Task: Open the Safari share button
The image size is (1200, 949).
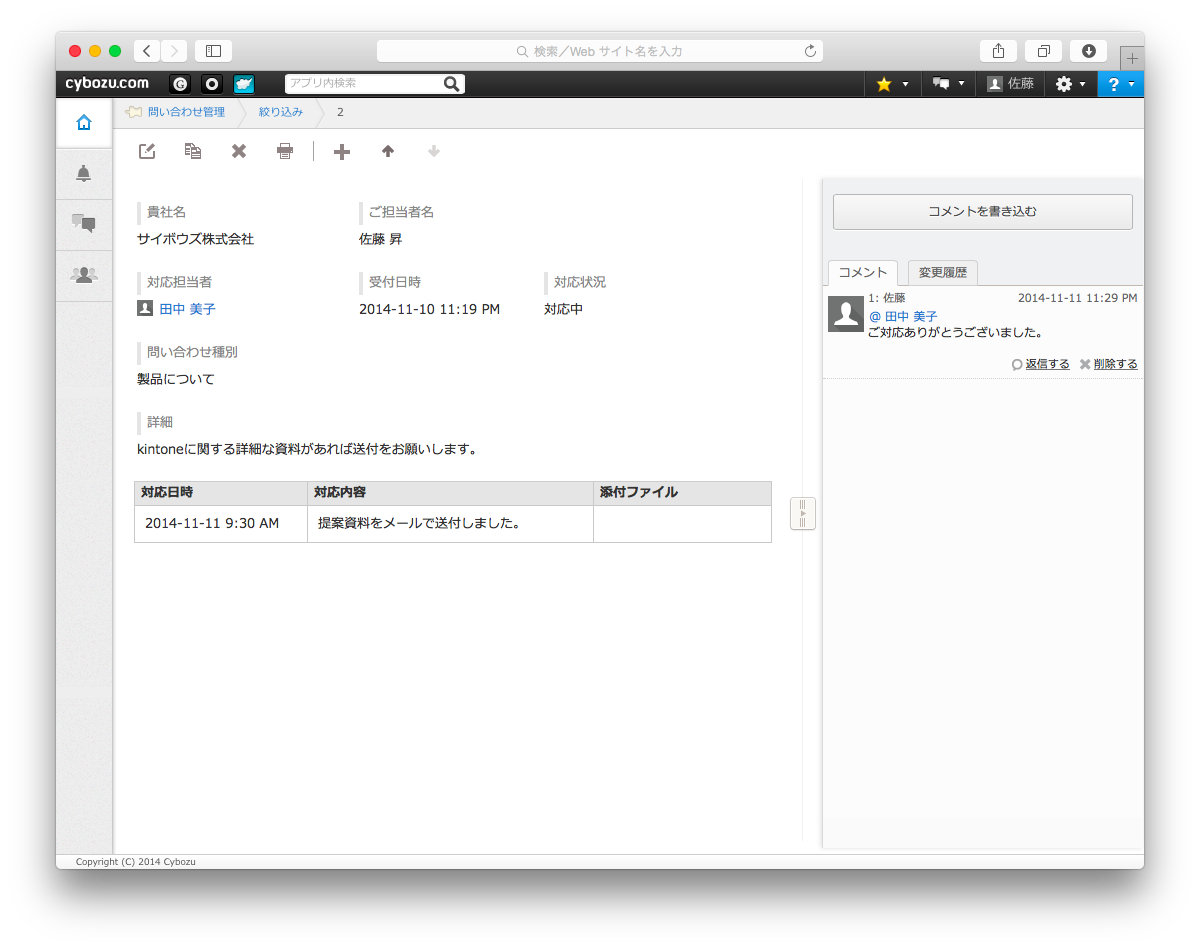Action: (998, 51)
